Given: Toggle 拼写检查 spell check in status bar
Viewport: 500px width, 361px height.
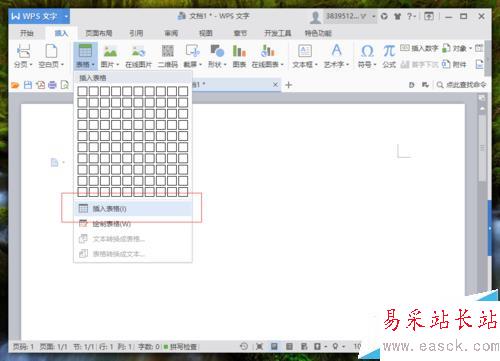Looking at the screenshot, I should click(180, 347).
